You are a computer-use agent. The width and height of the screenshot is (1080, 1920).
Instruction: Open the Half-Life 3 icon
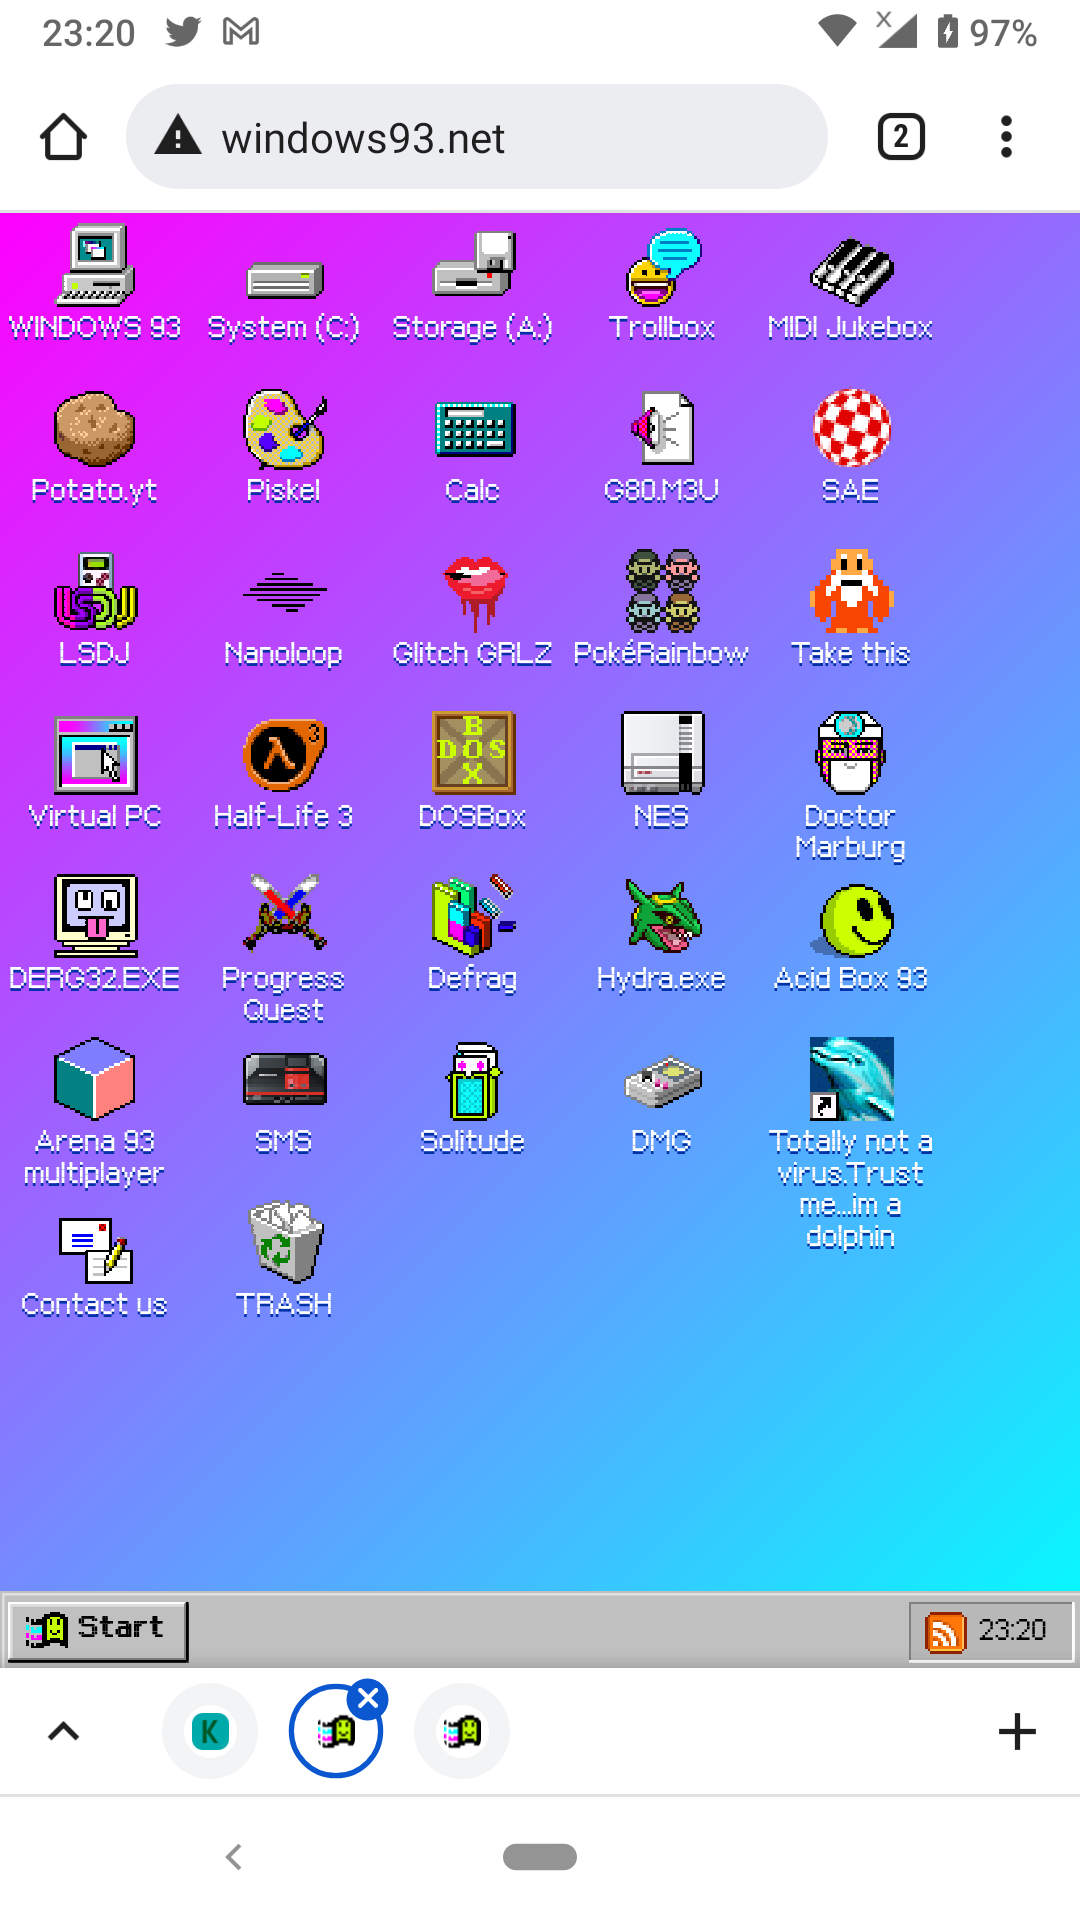pyautogui.click(x=284, y=757)
